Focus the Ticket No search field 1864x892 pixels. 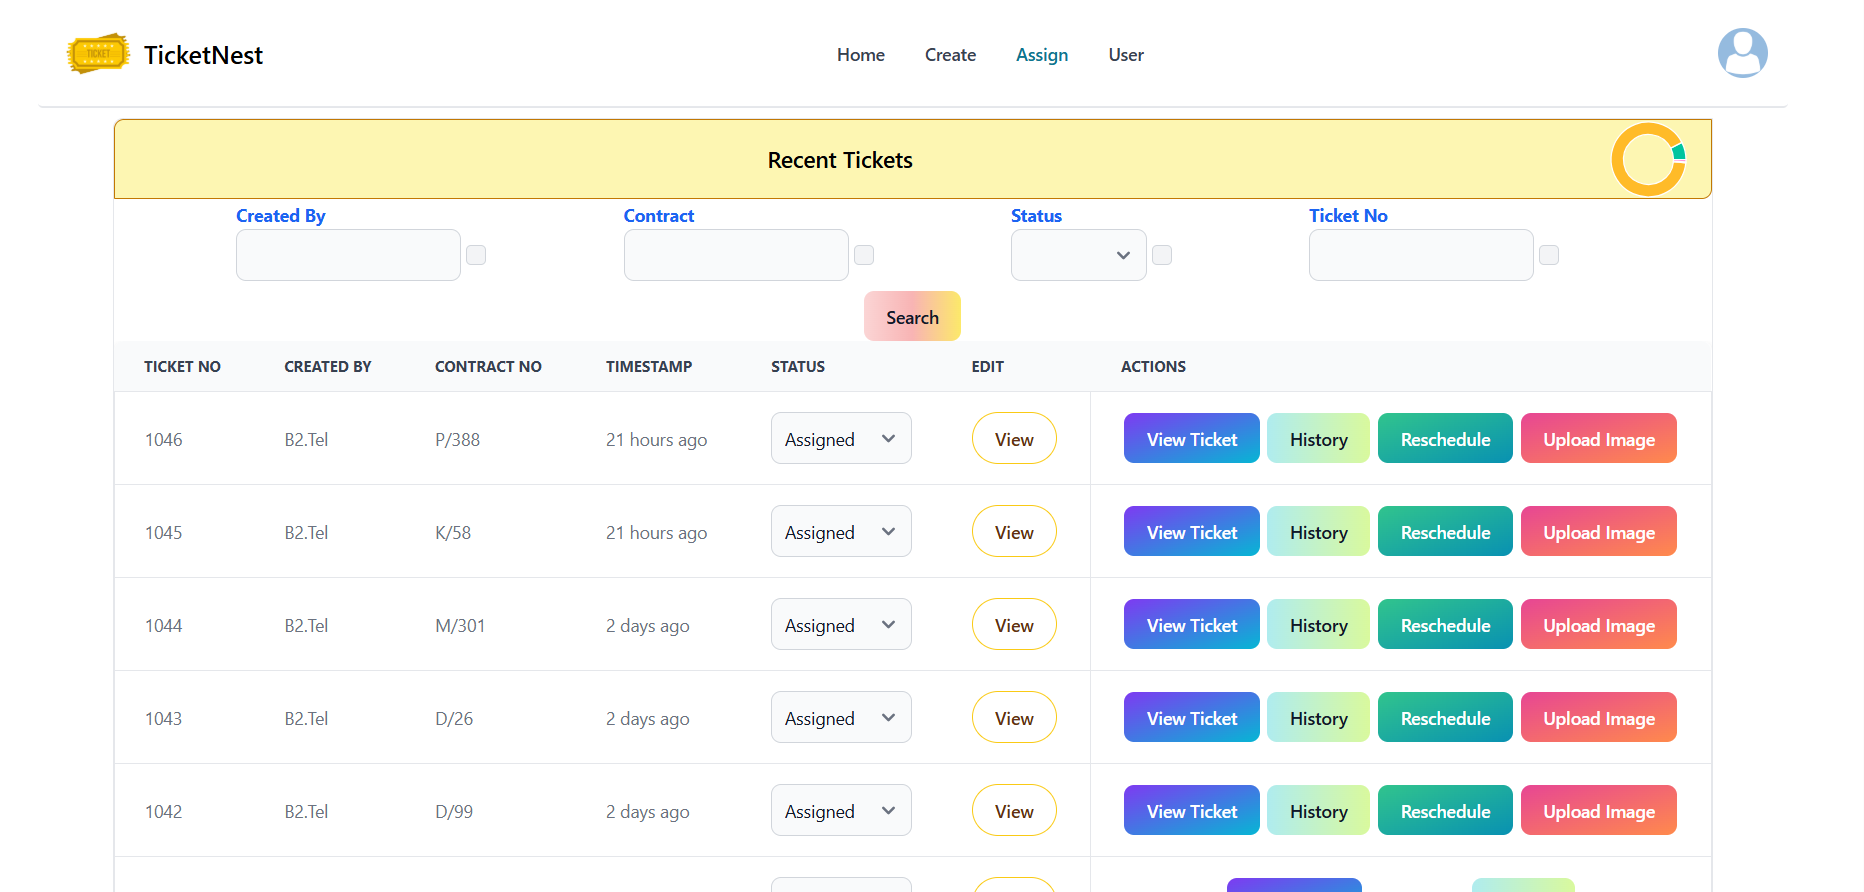[x=1420, y=255]
